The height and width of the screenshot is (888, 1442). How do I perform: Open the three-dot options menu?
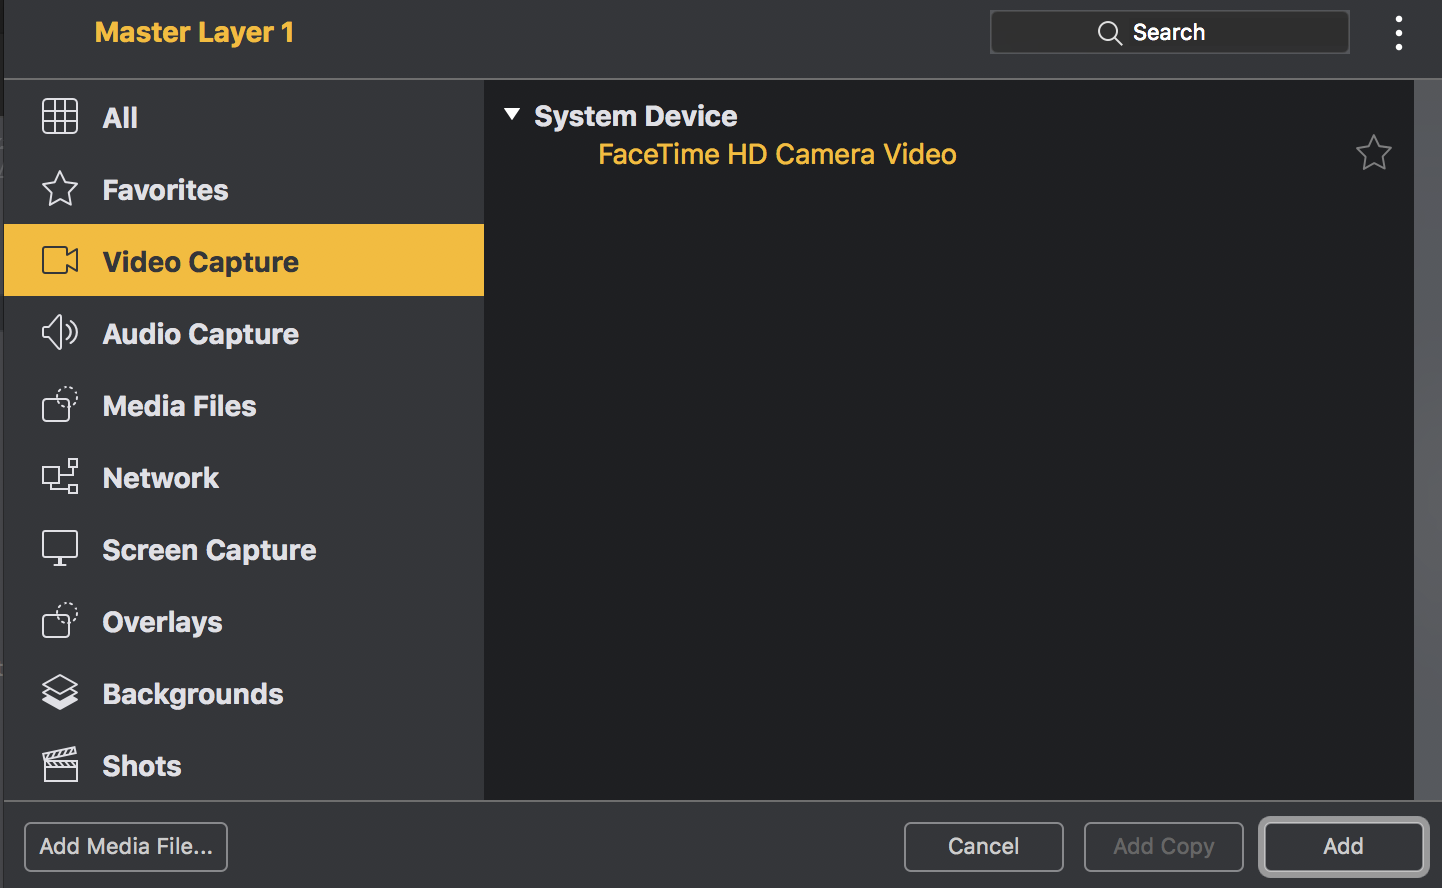coord(1398,33)
